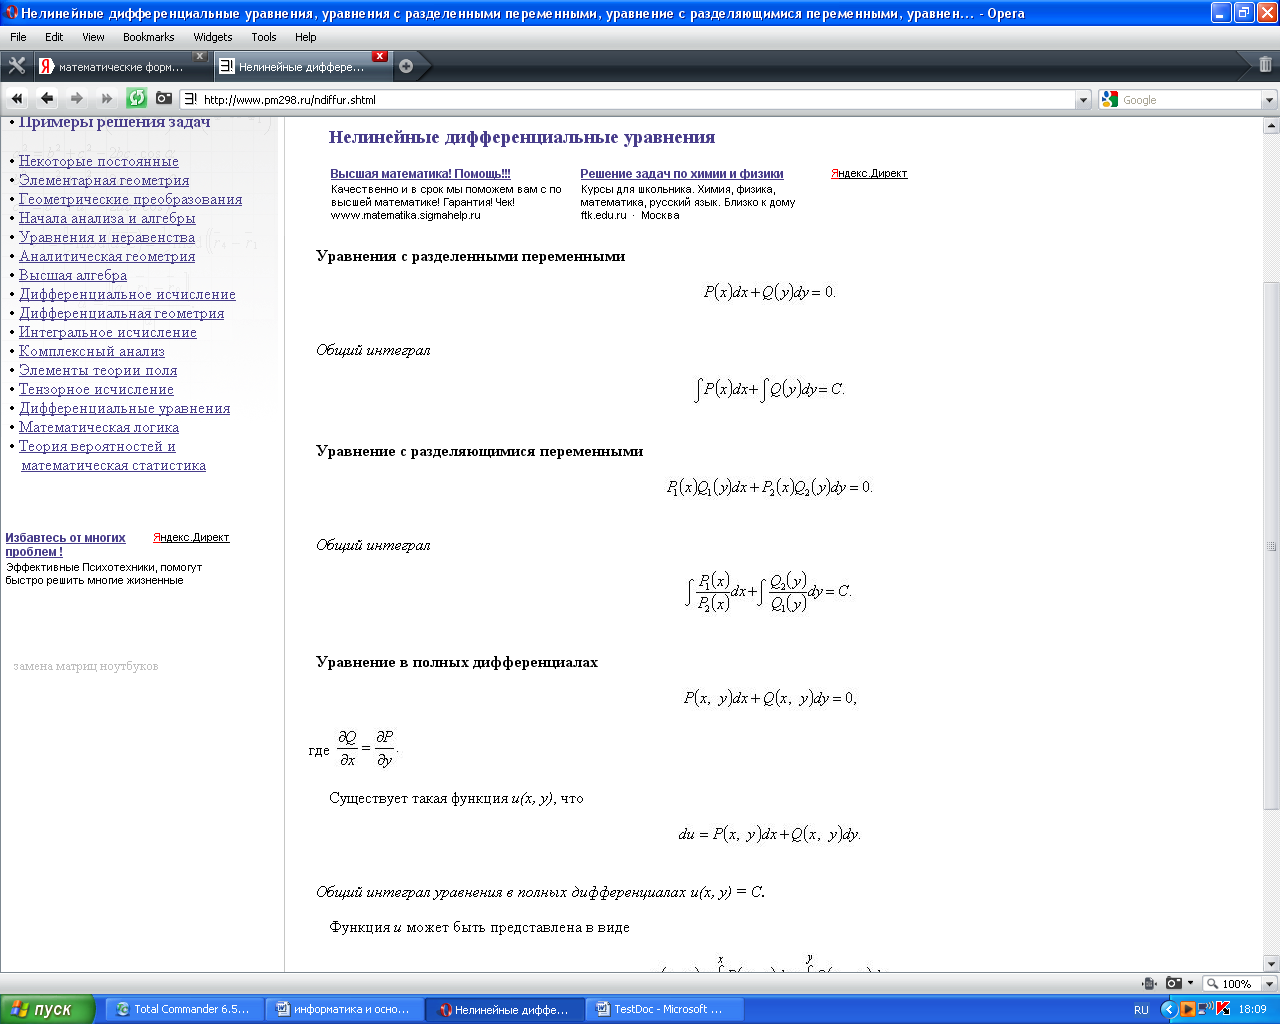Open the 'Некоторые постоянные' link
1280x1024 pixels.
pos(99,161)
